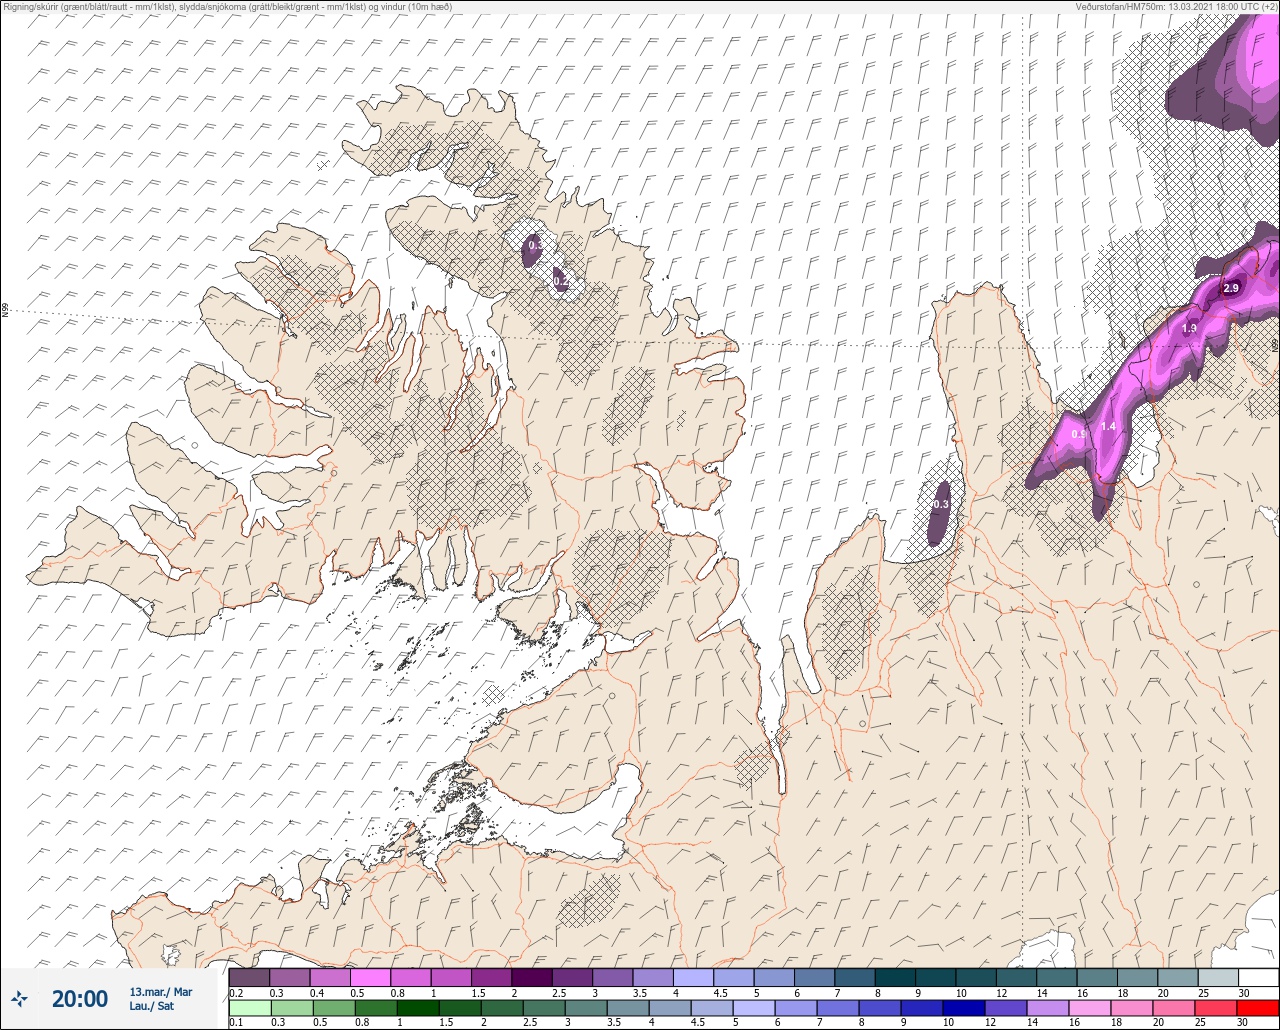
Task: Select the gray-green 2.5 swatch in the rain legend
Action: (544, 1007)
